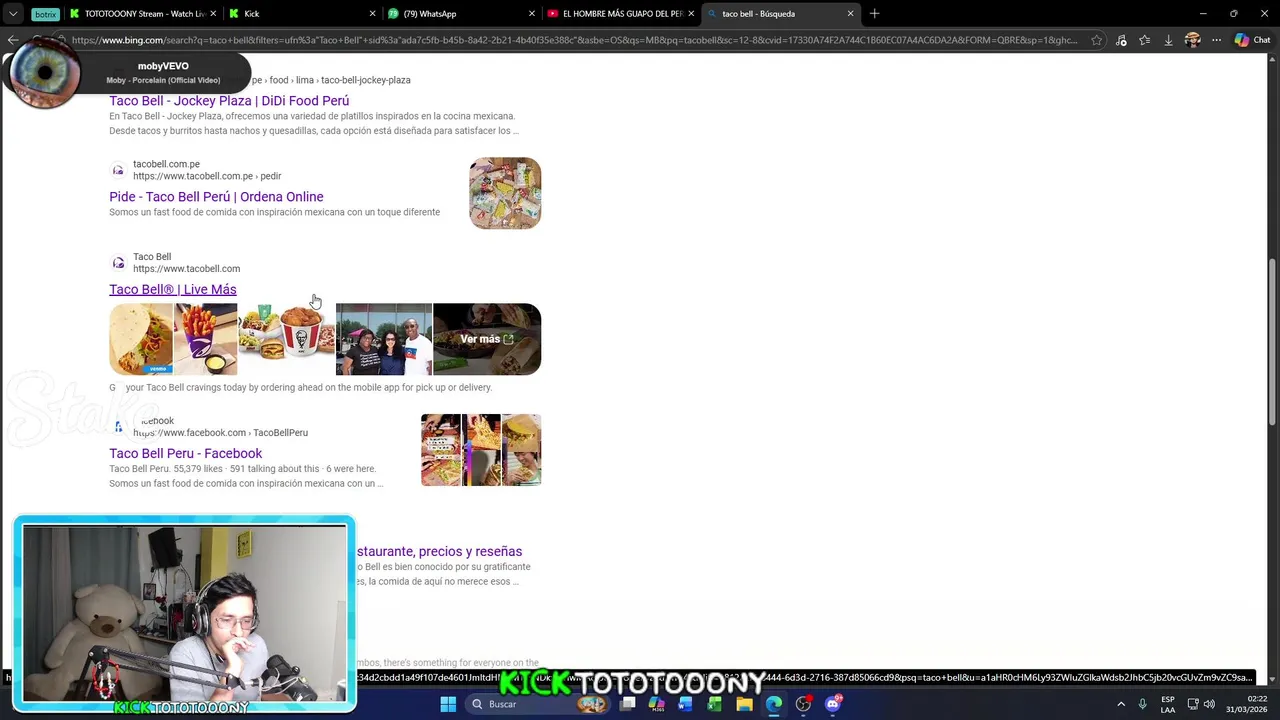Viewport: 1280px width, 720px height.
Task: Click the browser back arrow
Action: click(12, 40)
